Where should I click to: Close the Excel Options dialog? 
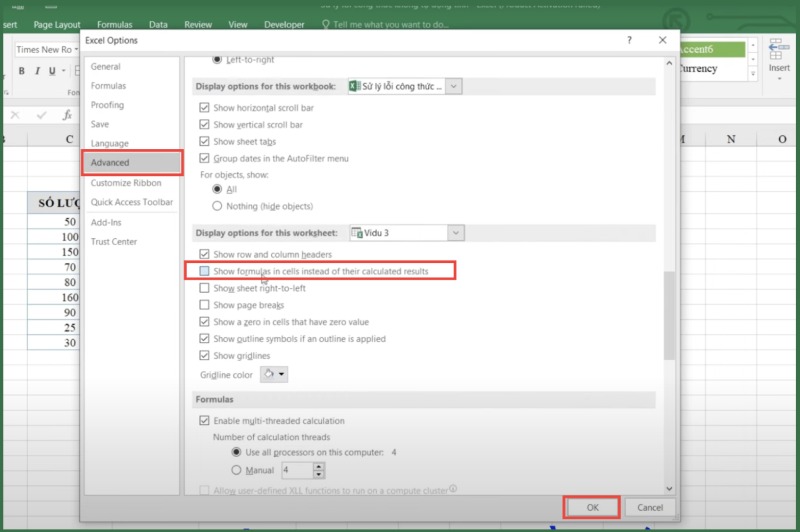point(662,40)
